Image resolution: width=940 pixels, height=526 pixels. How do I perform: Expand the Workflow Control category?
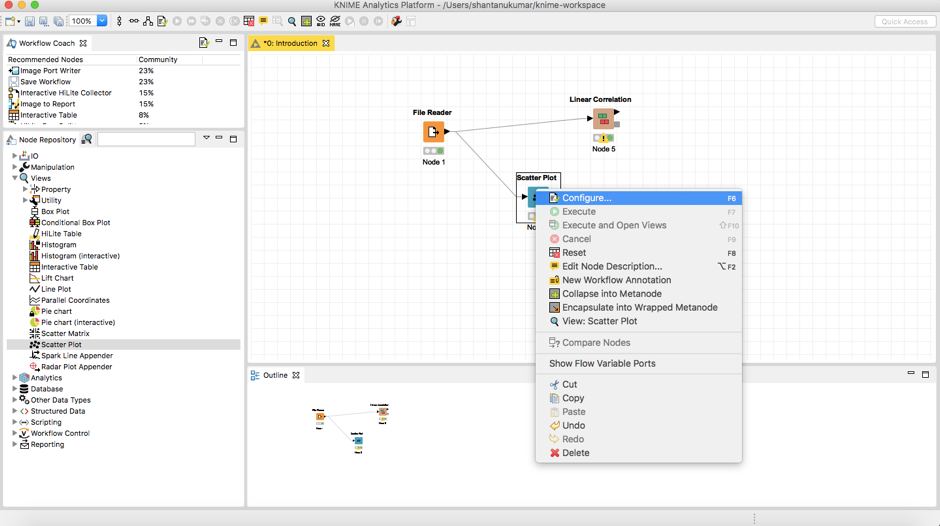[x=15, y=433]
